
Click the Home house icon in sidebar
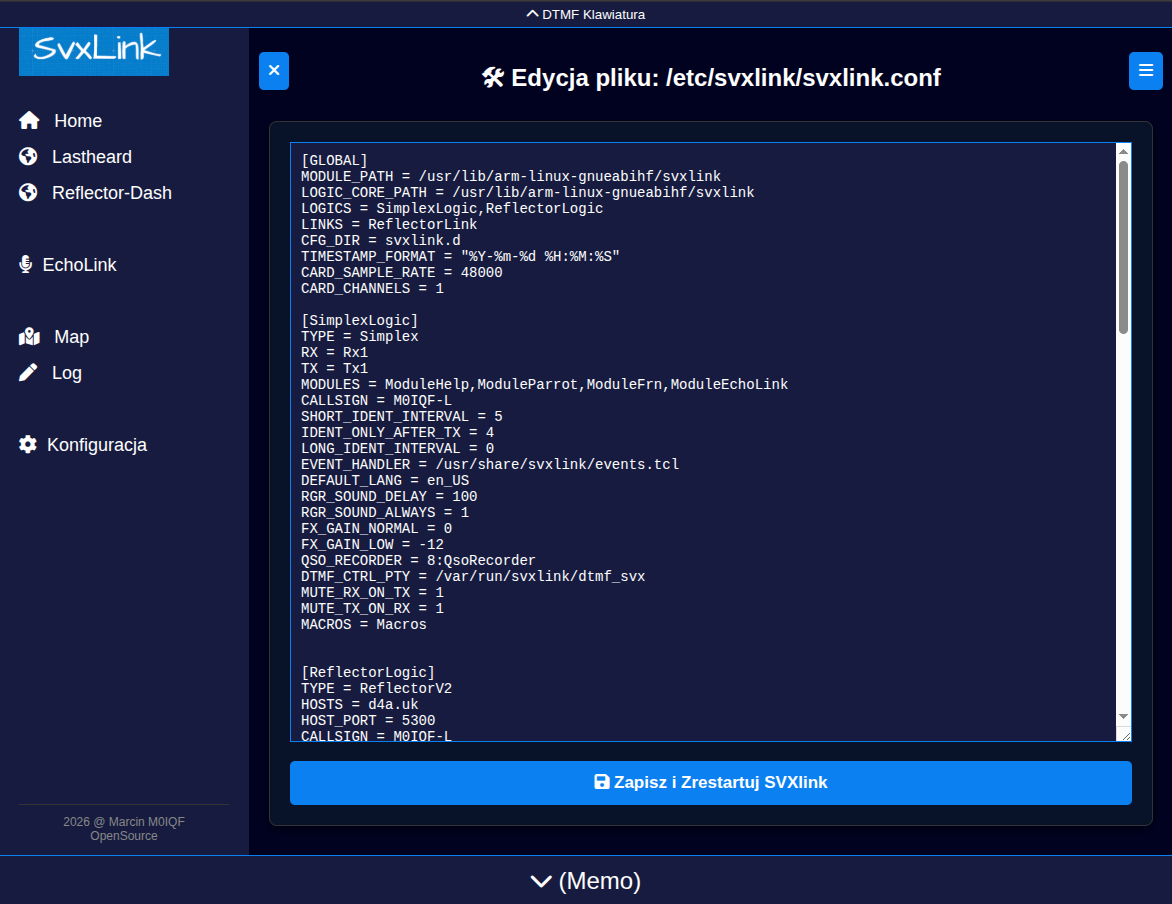[x=29, y=121]
